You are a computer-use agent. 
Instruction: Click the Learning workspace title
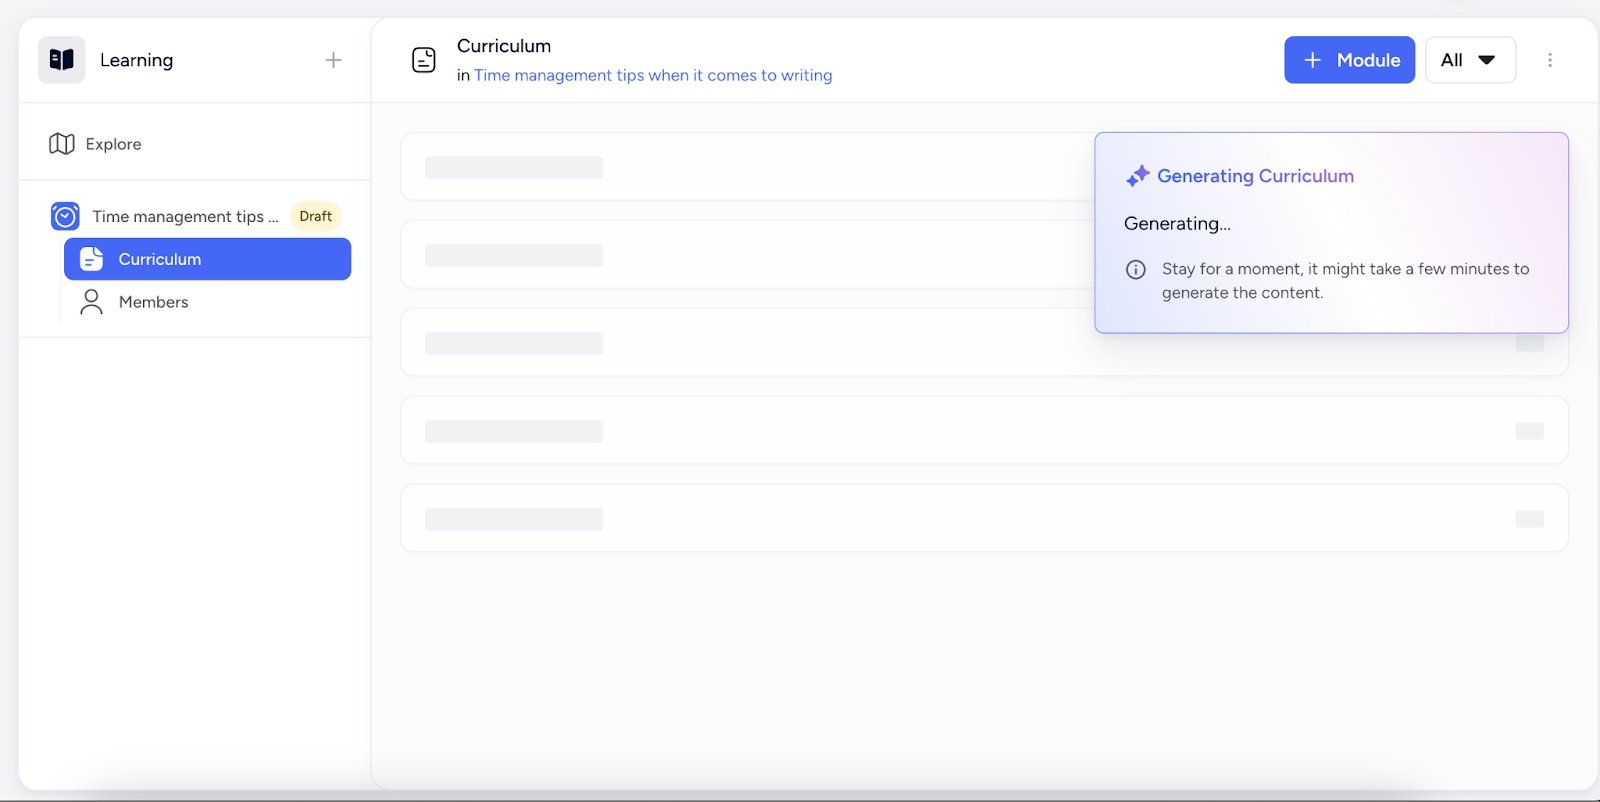(136, 60)
